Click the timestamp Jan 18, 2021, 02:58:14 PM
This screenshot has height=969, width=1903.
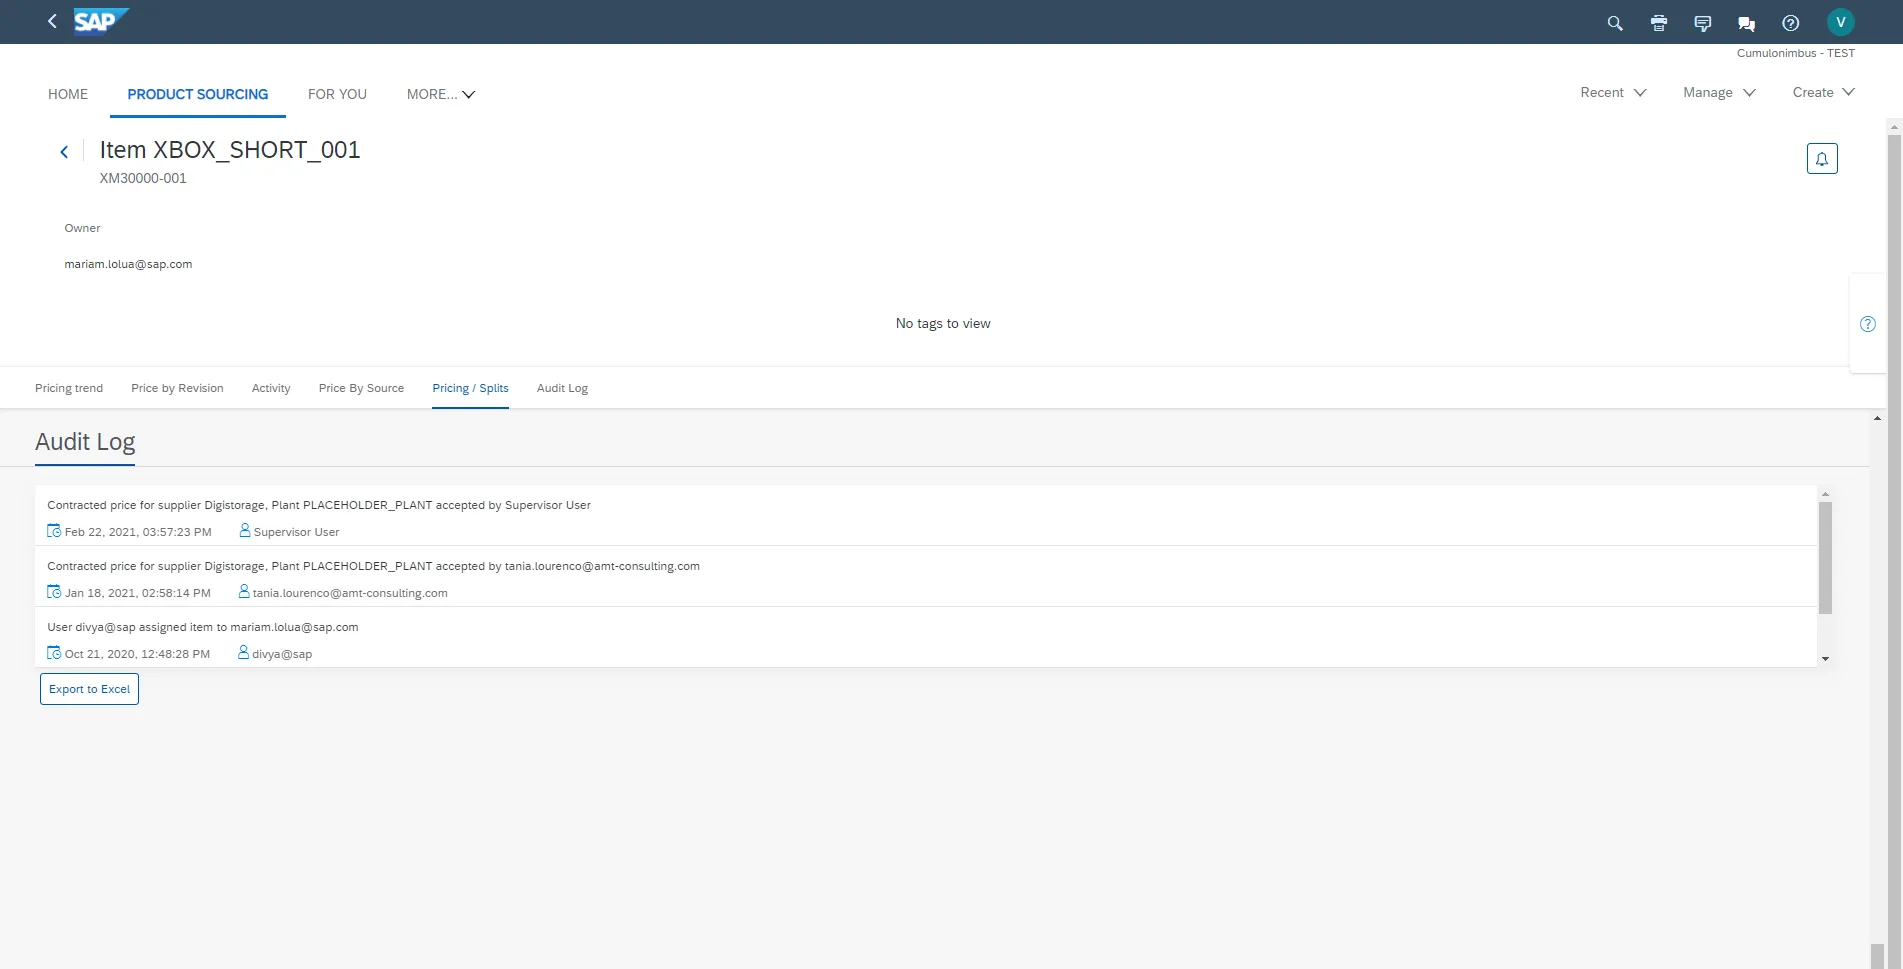tap(138, 593)
